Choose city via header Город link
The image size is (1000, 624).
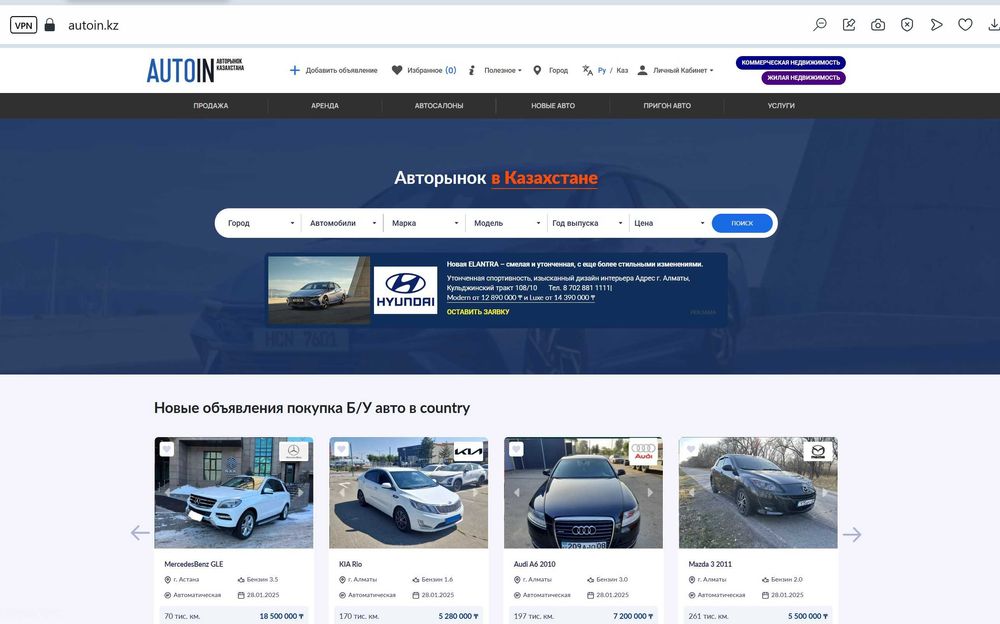558,70
